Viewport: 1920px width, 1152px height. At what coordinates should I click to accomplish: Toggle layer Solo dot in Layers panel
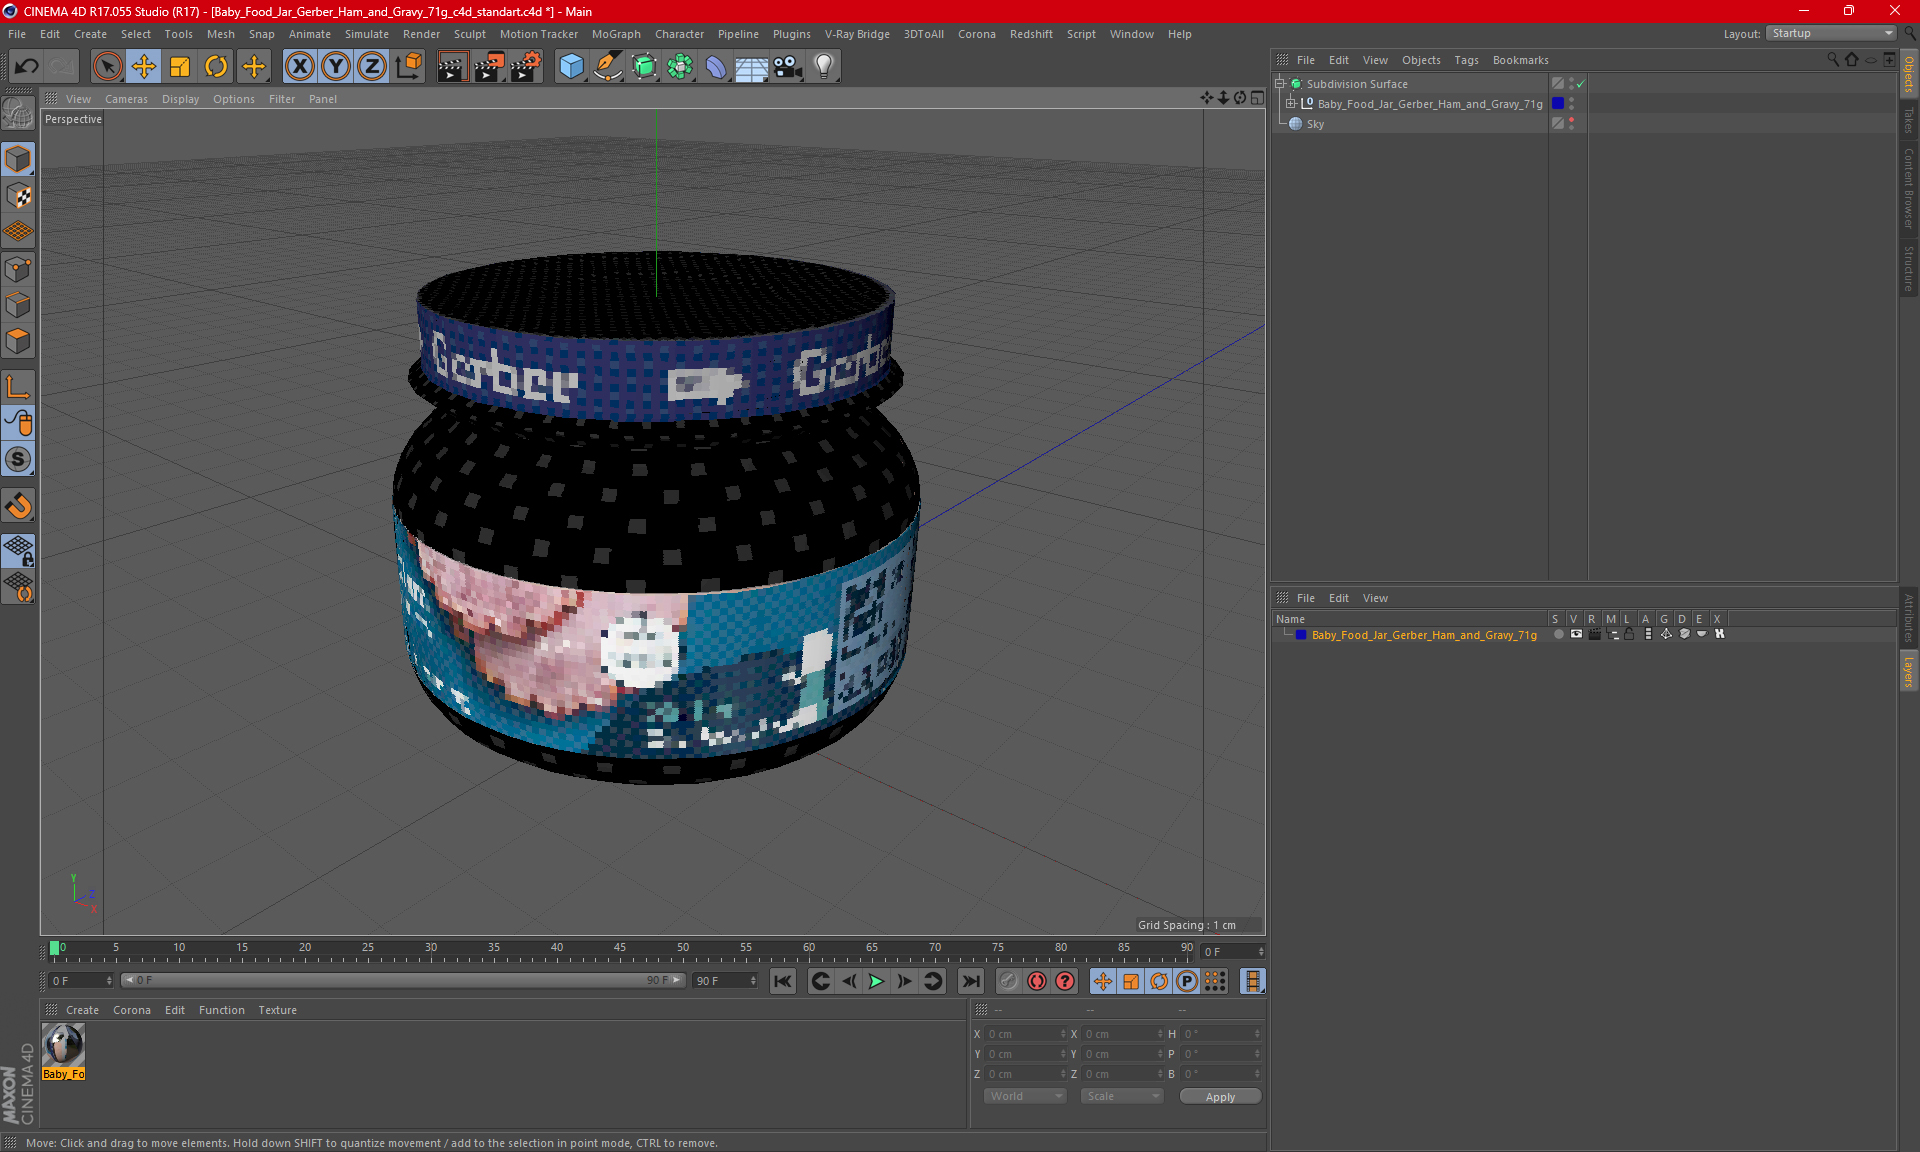tap(1558, 634)
